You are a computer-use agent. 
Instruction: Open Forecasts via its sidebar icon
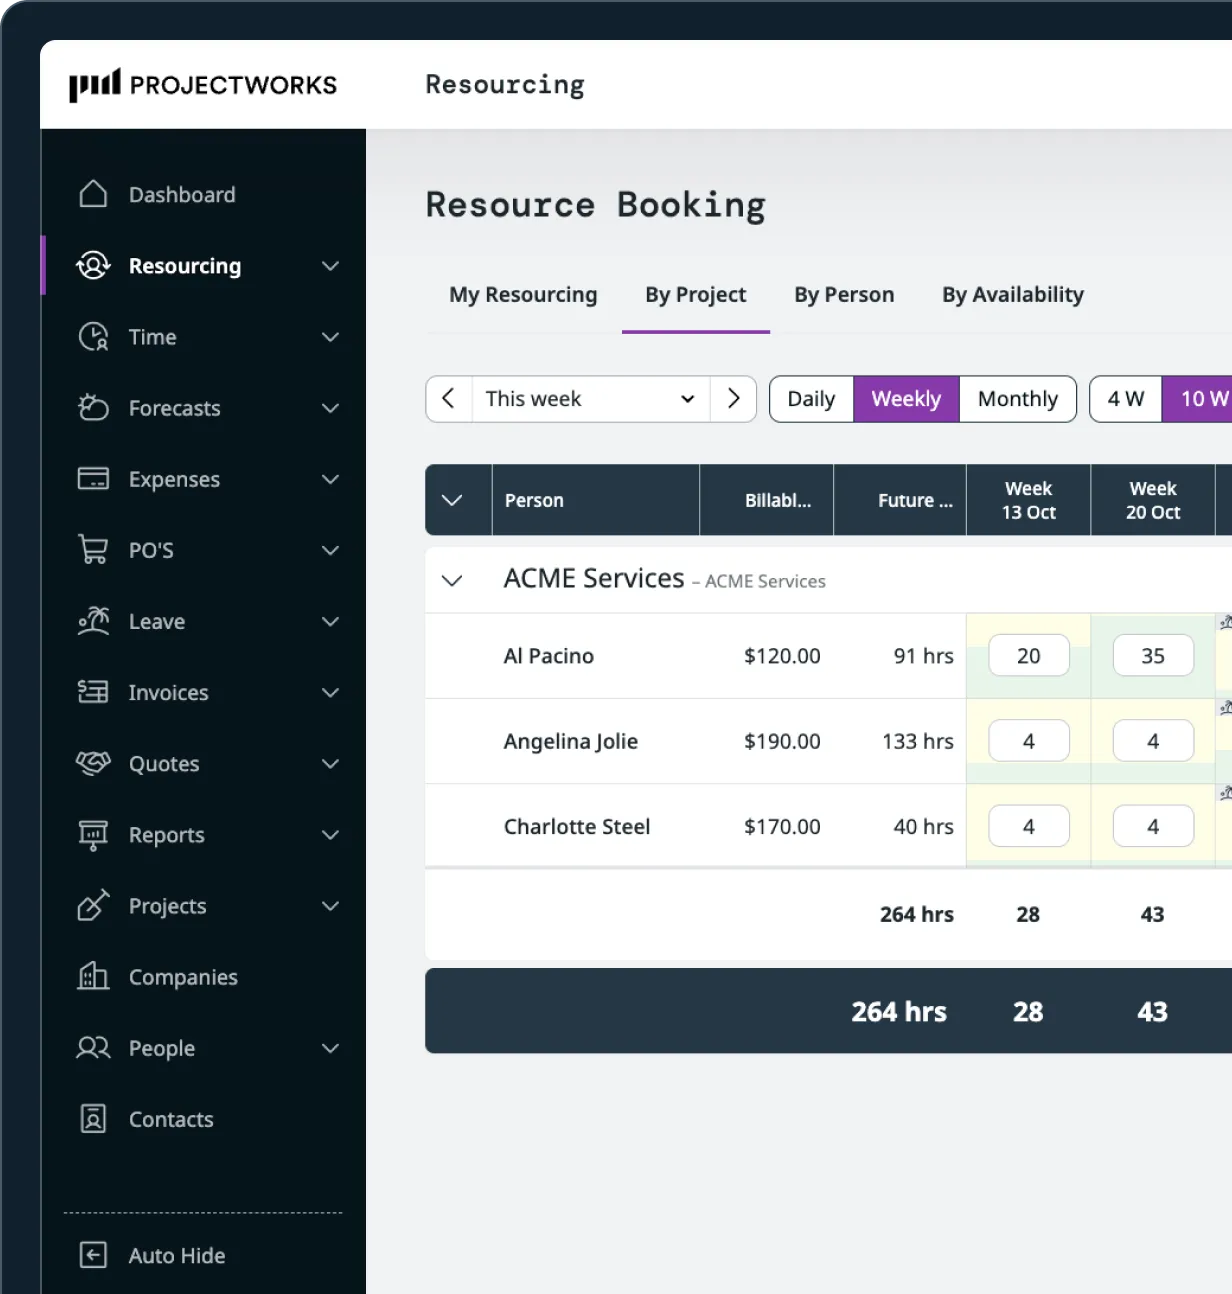point(92,408)
